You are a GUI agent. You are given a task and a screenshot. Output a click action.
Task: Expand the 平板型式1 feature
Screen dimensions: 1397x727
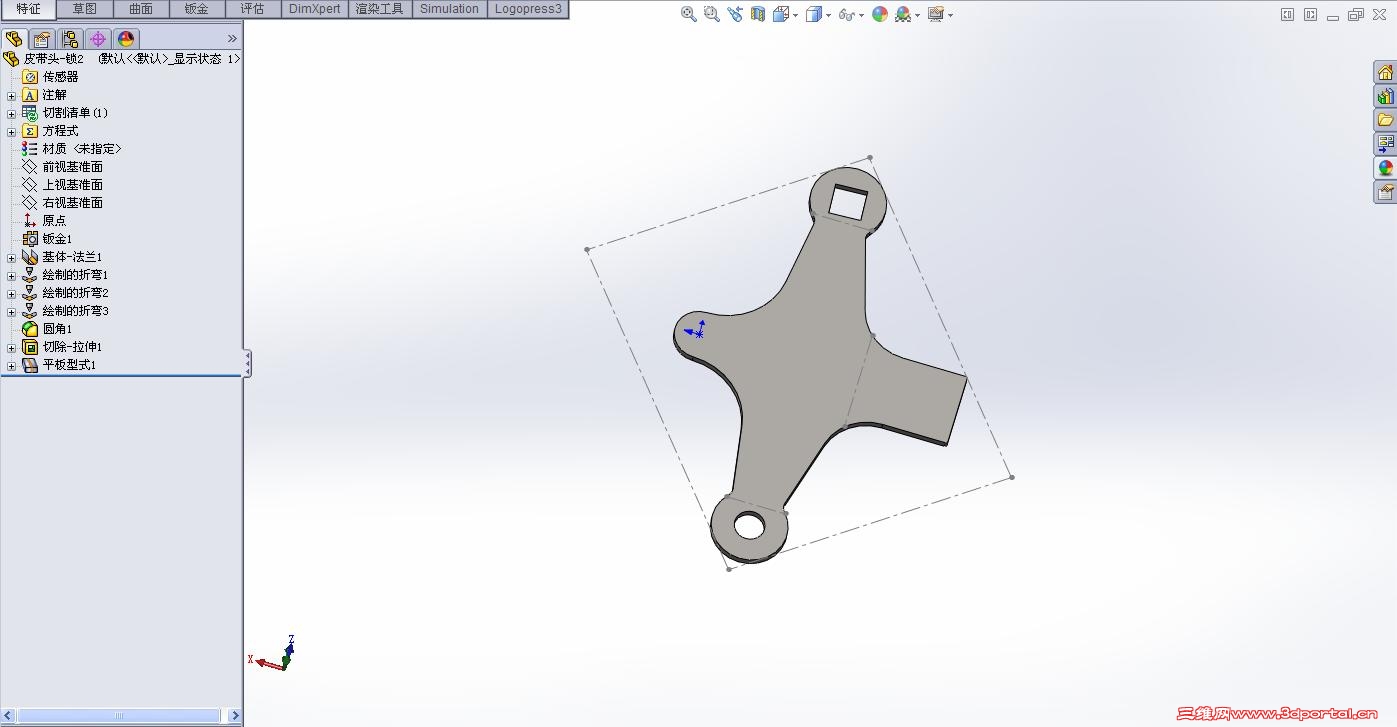[x=12, y=365]
